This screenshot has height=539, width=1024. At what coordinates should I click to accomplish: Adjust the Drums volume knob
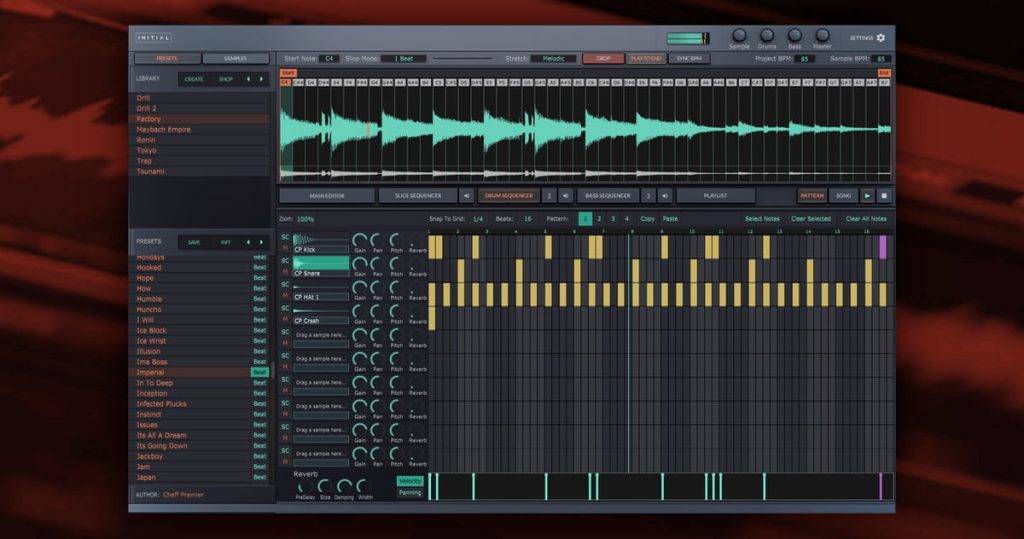[x=767, y=35]
